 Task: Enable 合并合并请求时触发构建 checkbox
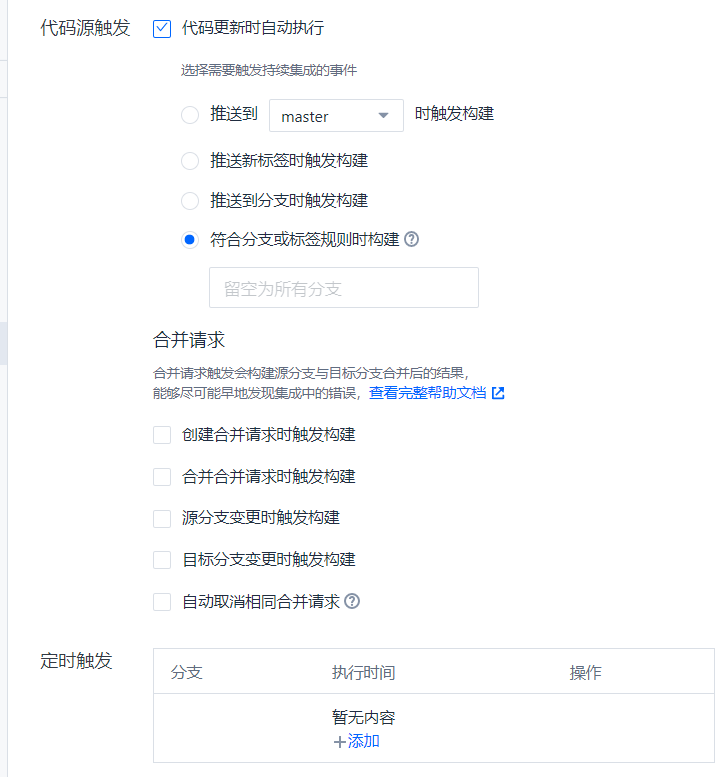pyautogui.click(x=162, y=477)
